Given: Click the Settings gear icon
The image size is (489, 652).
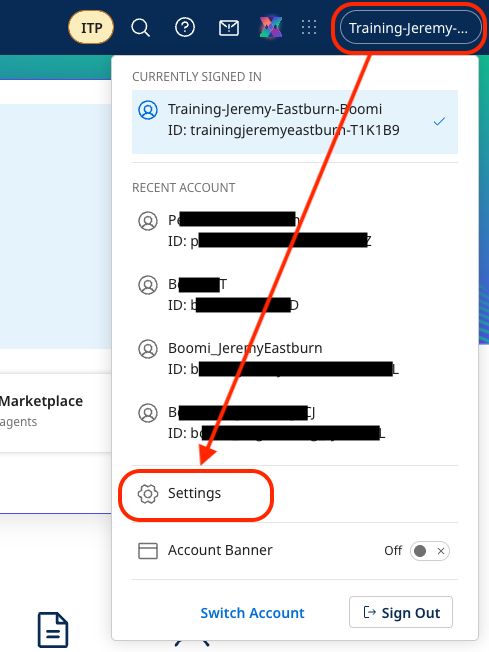Looking at the screenshot, I should [x=148, y=494].
